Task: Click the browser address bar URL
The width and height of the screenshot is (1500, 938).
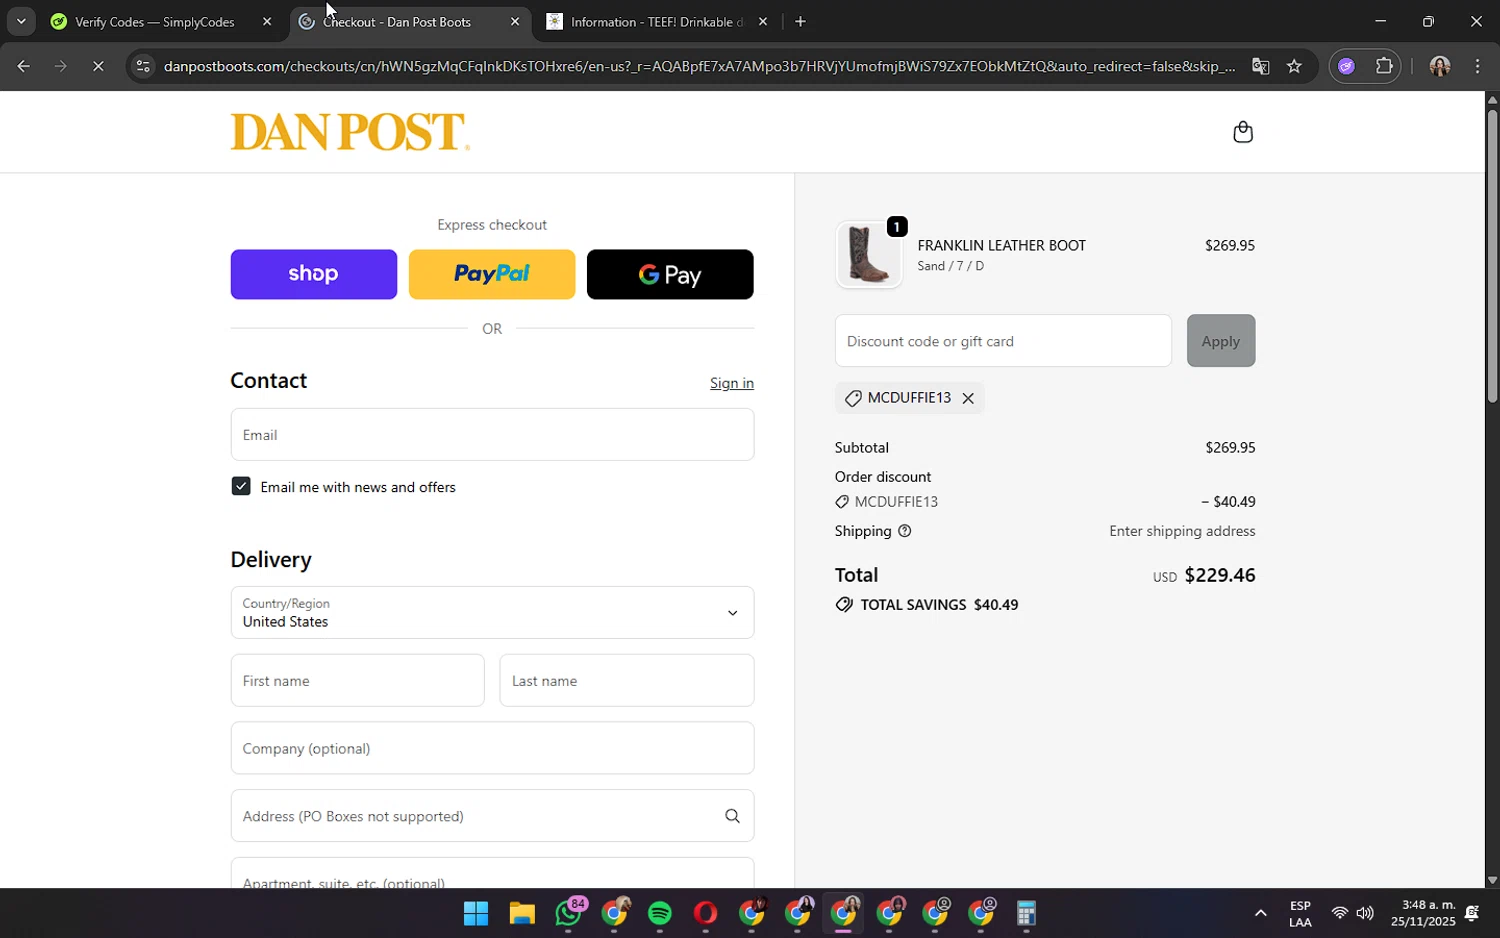Action: pos(698,66)
